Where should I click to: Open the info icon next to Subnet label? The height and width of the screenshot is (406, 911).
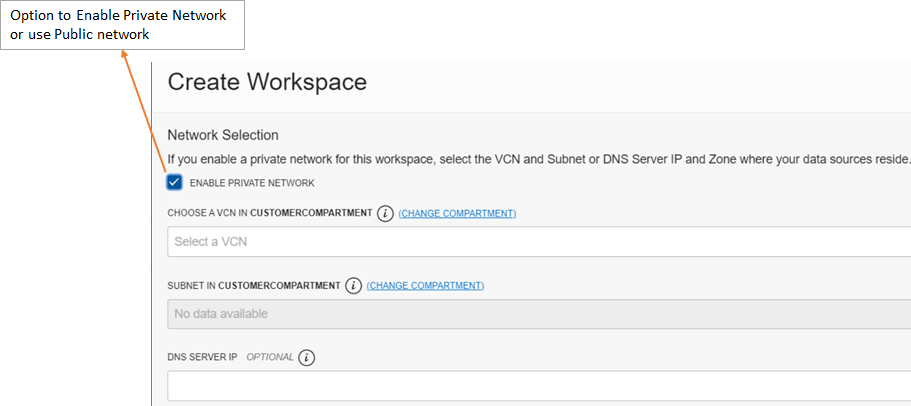(x=353, y=286)
